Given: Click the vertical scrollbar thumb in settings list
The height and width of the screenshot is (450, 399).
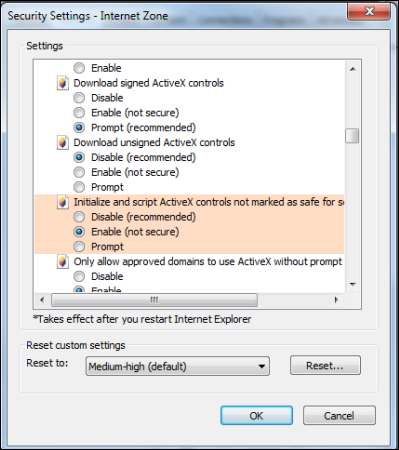Looking at the screenshot, I should tap(352, 136).
